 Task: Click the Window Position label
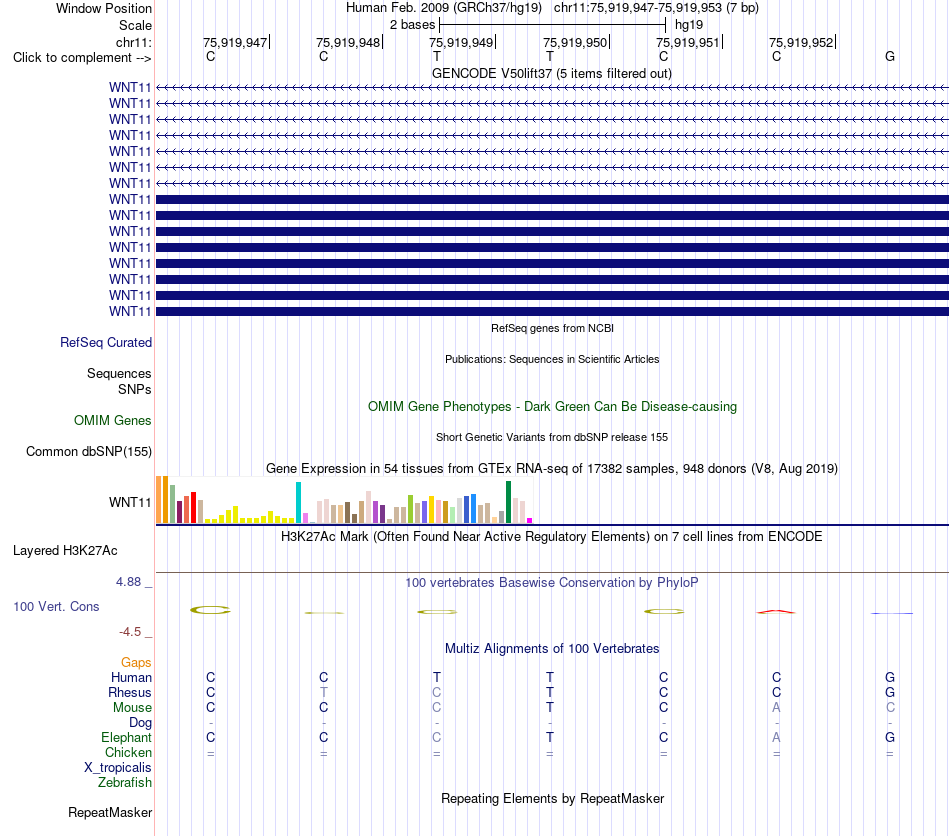104,8
